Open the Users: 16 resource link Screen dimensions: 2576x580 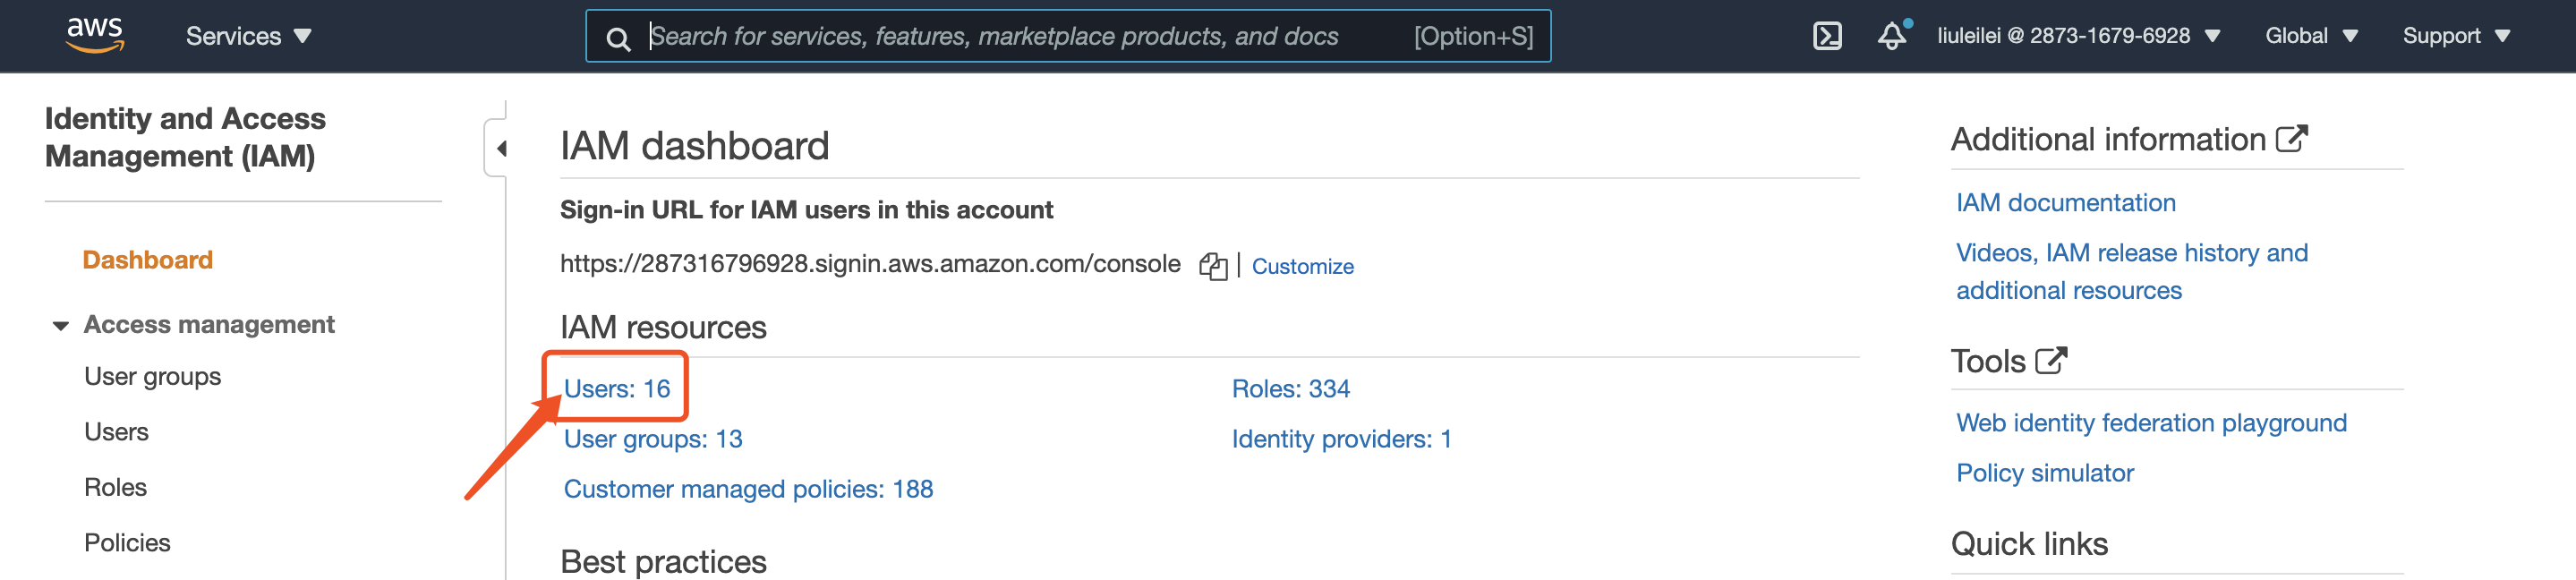tap(617, 389)
